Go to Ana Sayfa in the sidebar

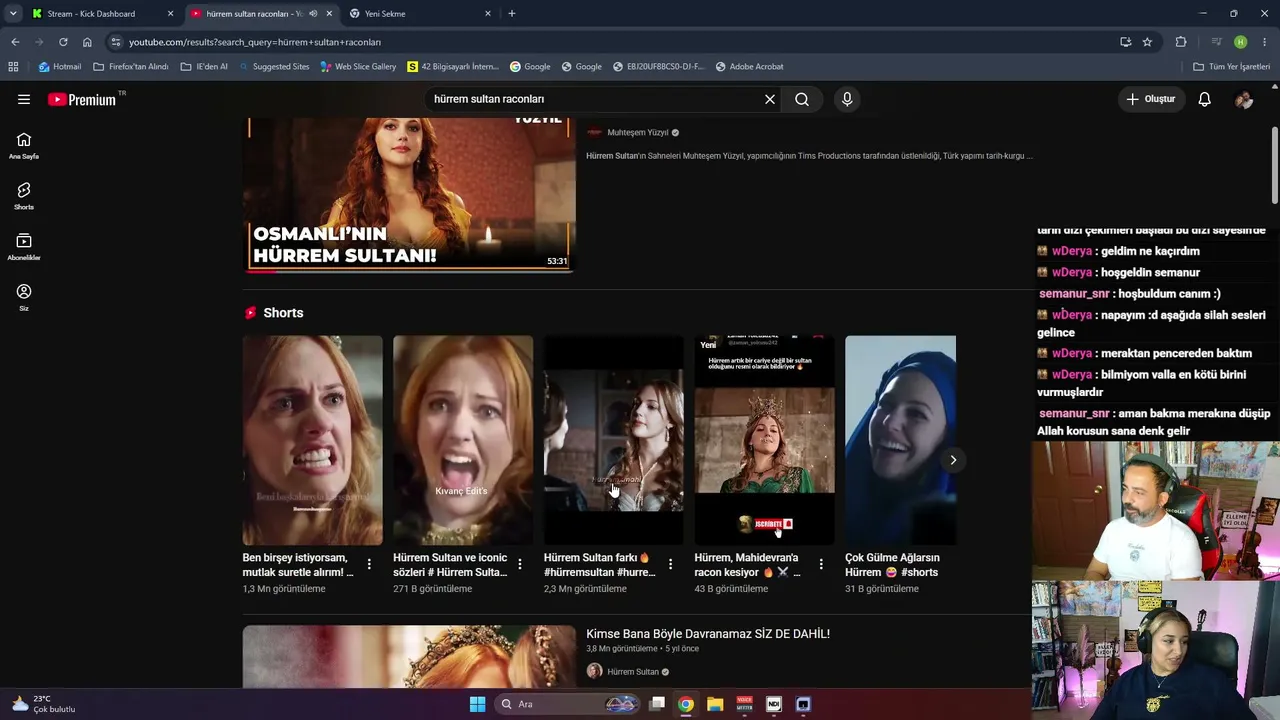(x=24, y=146)
